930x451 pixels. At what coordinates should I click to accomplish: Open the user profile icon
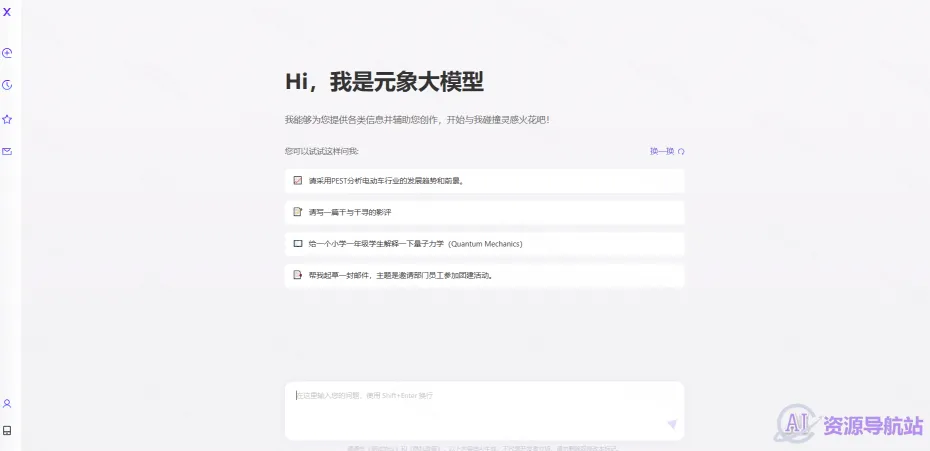point(7,404)
